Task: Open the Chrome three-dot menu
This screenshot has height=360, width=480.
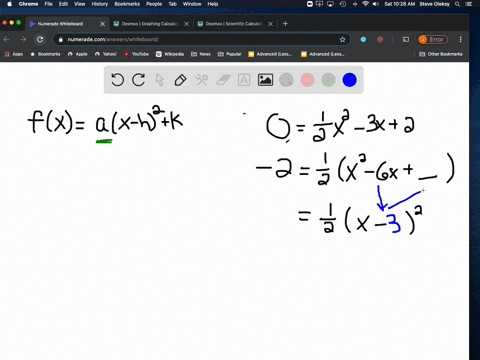Action: coord(461,39)
